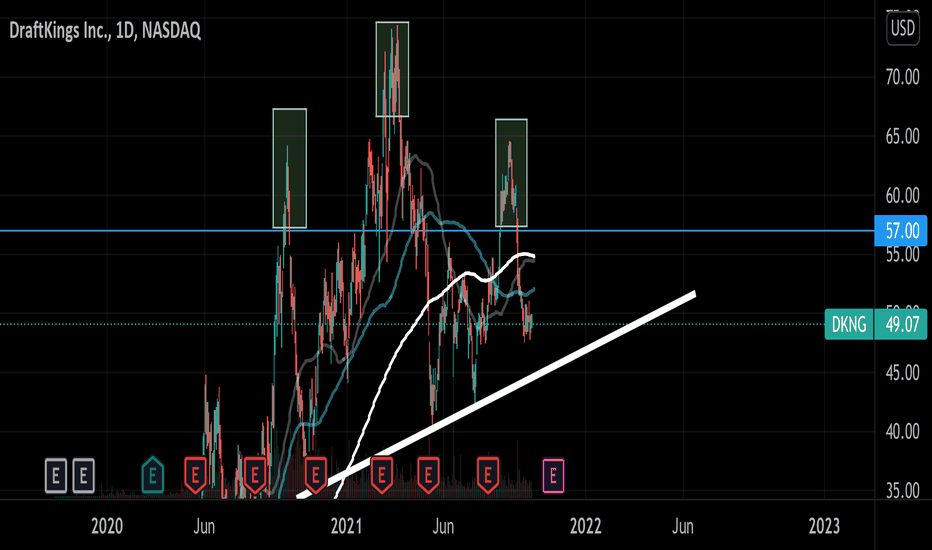Click the DraftKings Inc., 1D, NASDAQ title

[105, 30]
